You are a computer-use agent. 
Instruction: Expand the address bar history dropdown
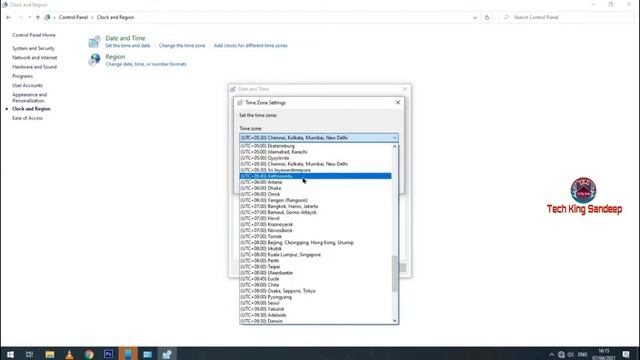tap(475, 18)
